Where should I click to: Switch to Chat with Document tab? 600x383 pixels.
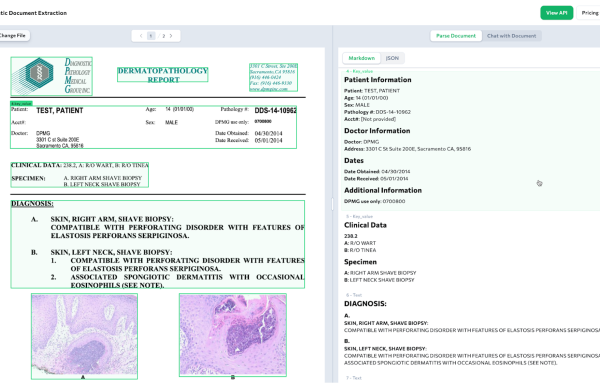[511, 36]
